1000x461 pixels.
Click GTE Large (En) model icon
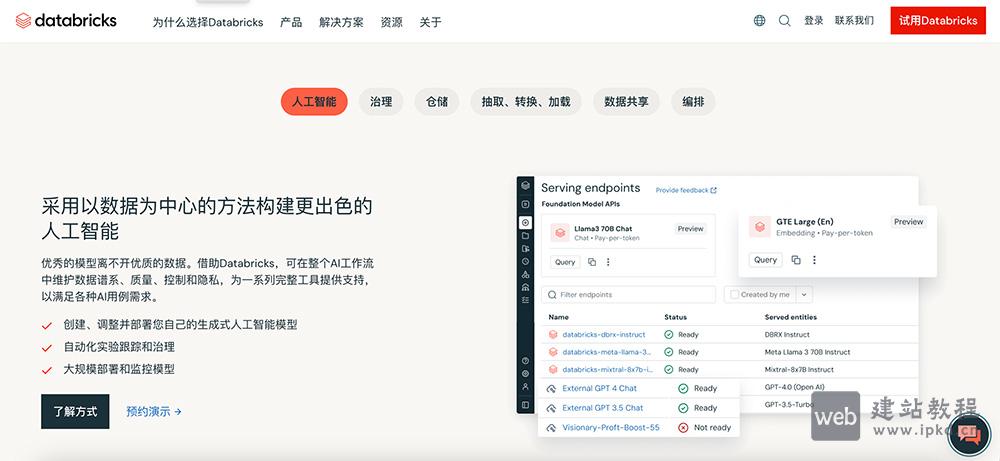pos(760,226)
